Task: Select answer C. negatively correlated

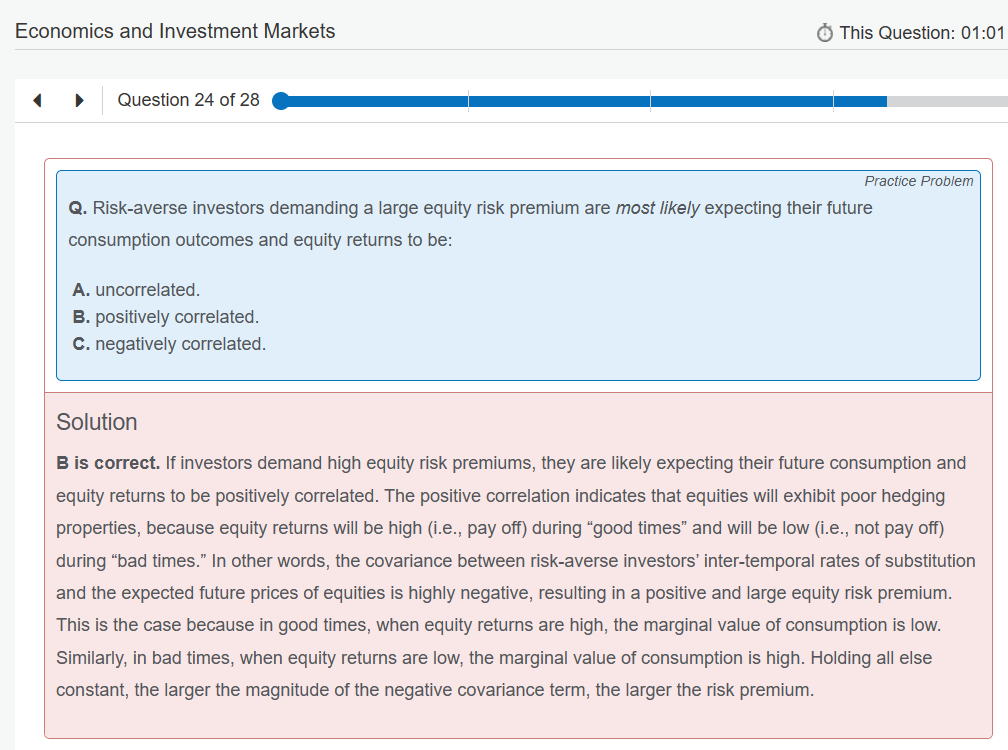Action: pos(169,344)
